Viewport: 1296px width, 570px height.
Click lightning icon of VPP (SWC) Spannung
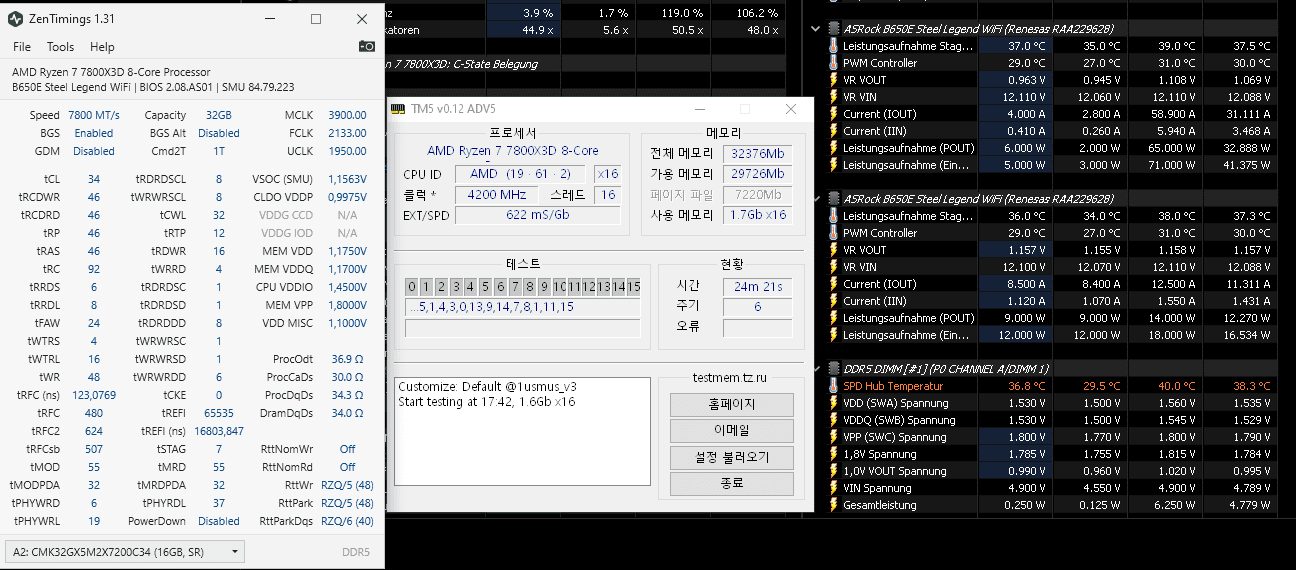(x=834, y=437)
